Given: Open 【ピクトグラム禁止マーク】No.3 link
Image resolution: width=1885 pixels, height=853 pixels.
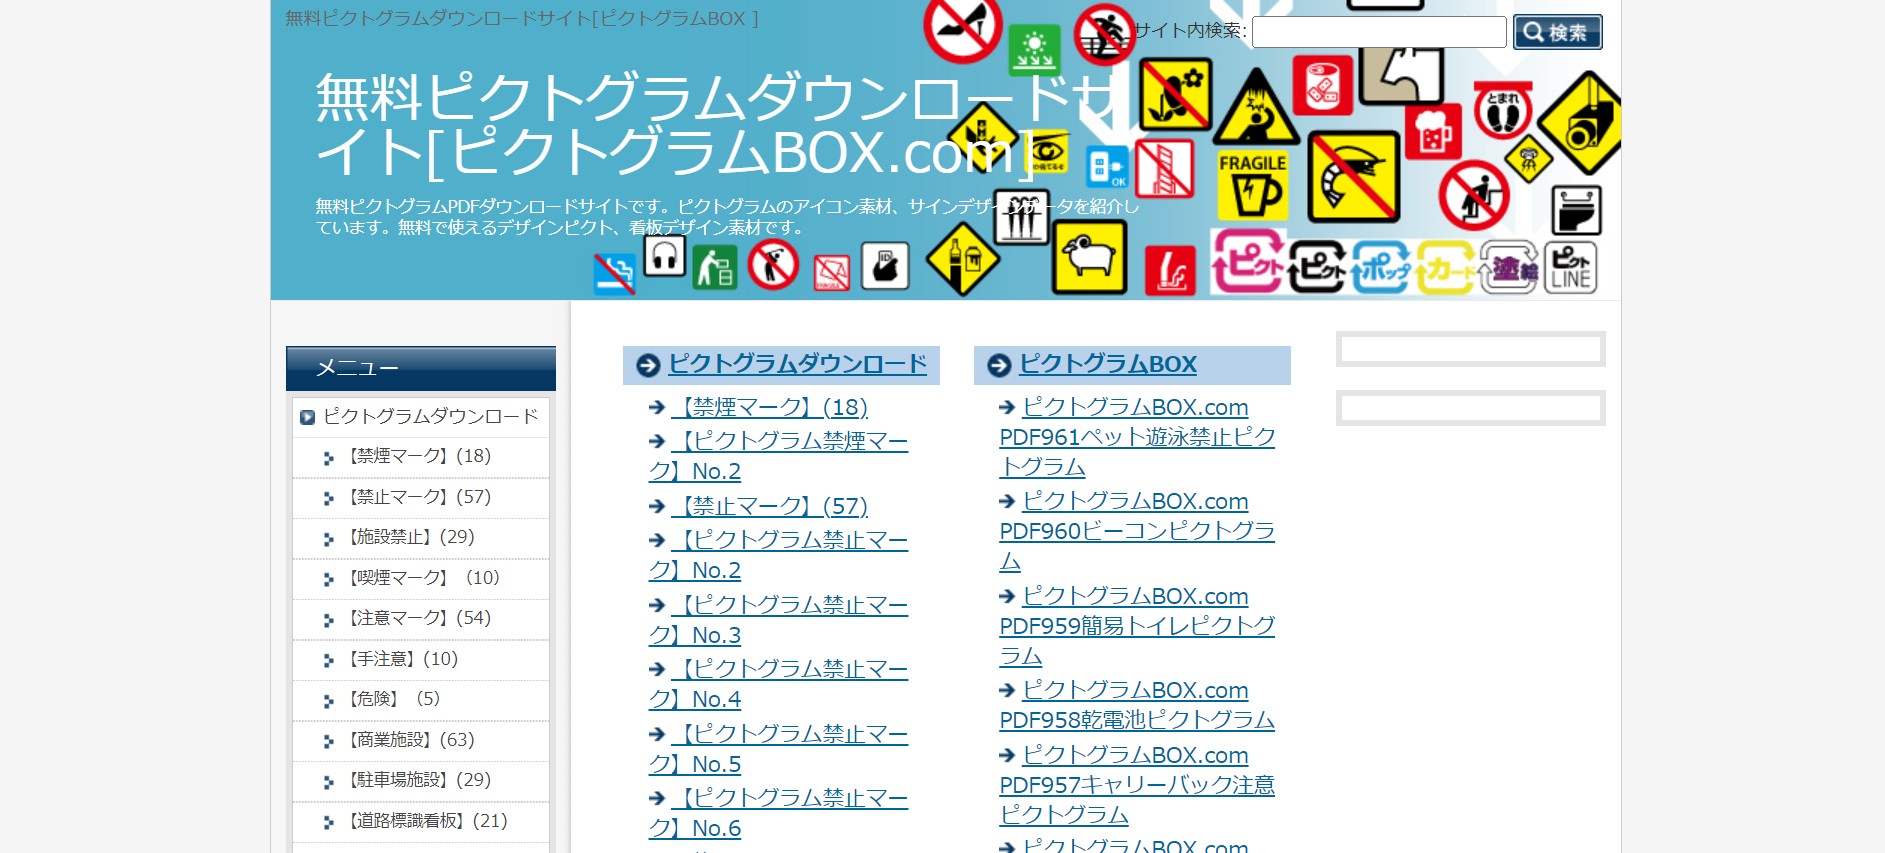Looking at the screenshot, I should pos(778,620).
